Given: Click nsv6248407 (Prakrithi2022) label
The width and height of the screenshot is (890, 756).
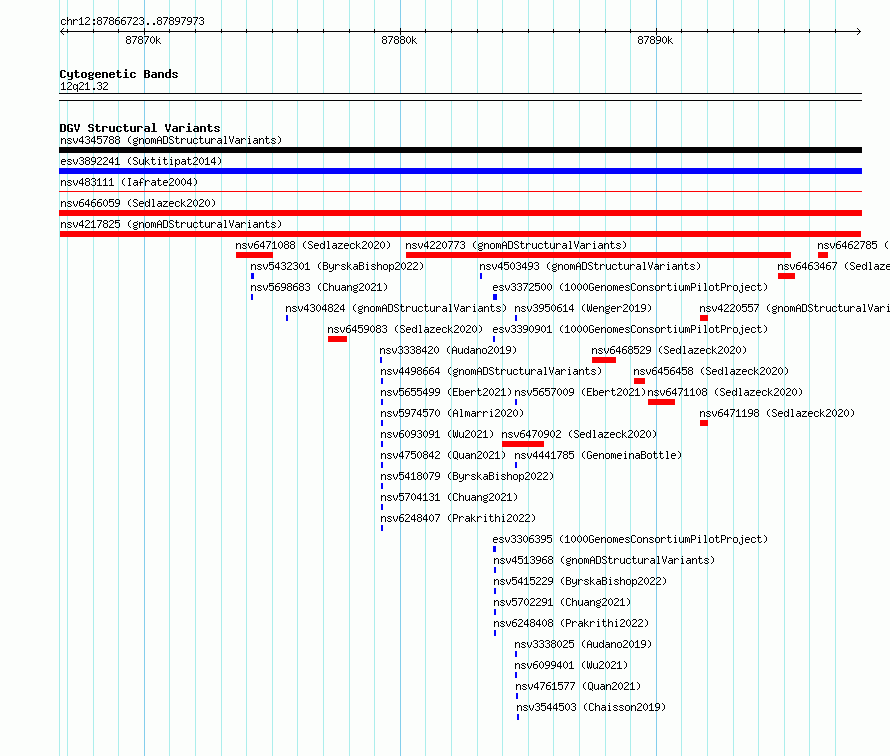Looking at the screenshot, I should click(x=458, y=518).
